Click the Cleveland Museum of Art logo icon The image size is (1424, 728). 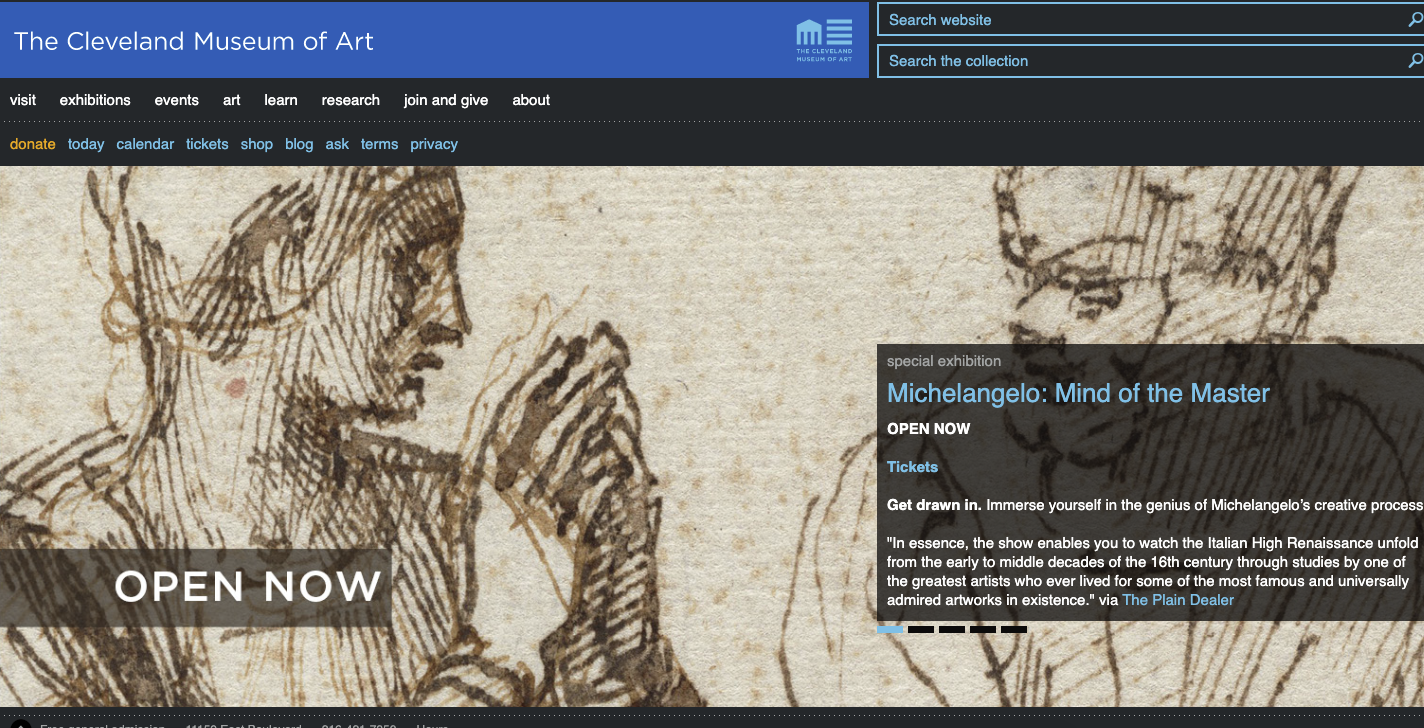coord(824,40)
